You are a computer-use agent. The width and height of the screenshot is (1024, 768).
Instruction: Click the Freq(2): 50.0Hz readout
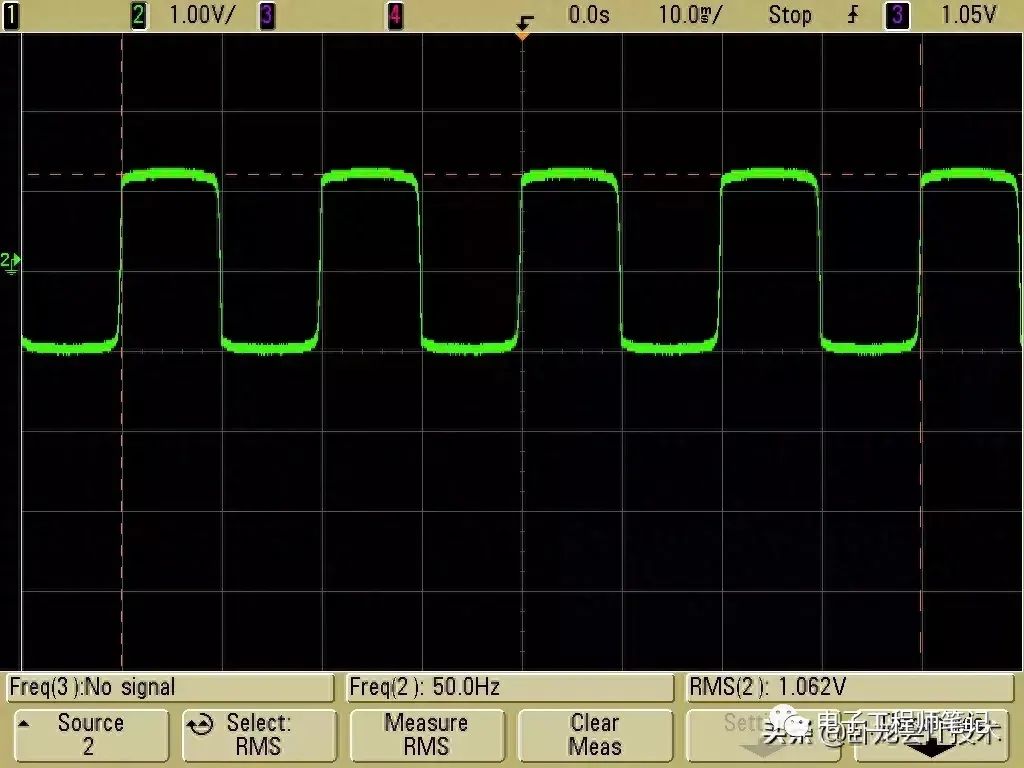[509, 687]
